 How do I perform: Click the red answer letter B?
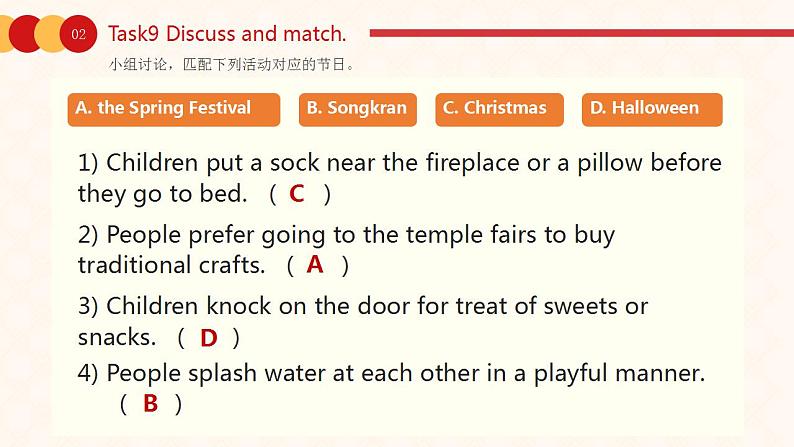tap(151, 404)
